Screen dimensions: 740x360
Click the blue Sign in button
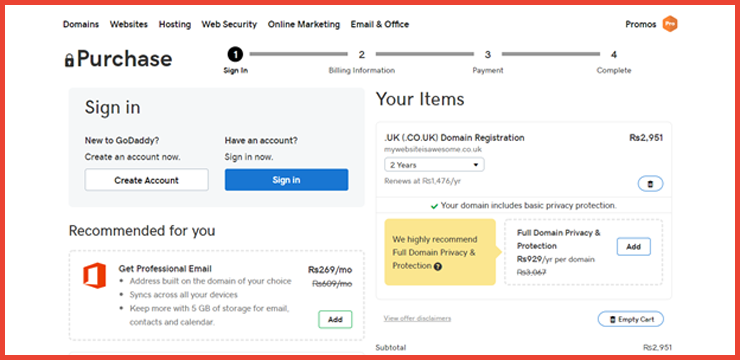(286, 180)
